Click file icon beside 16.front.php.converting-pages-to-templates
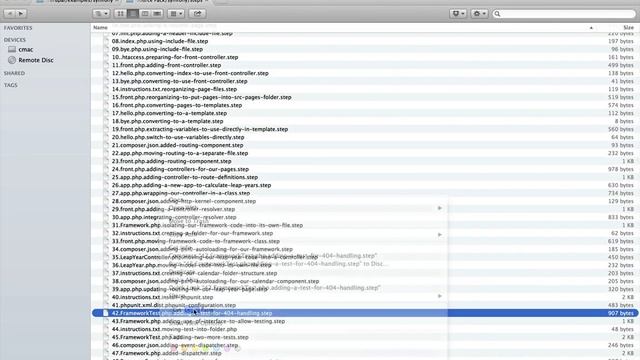This screenshot has height=360, width=640. pos(106,105)
